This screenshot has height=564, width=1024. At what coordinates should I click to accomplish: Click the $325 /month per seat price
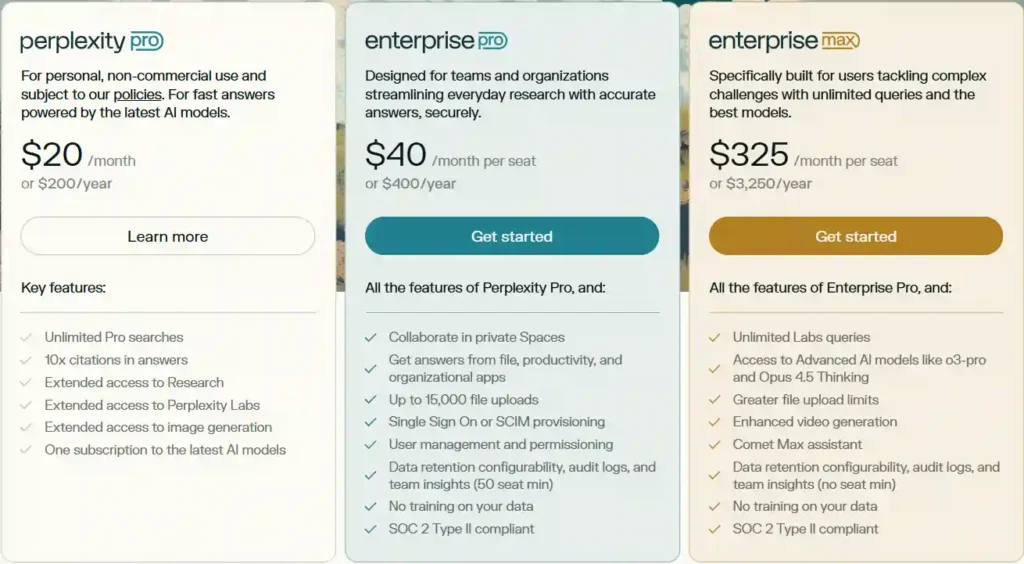click(803, 156)
